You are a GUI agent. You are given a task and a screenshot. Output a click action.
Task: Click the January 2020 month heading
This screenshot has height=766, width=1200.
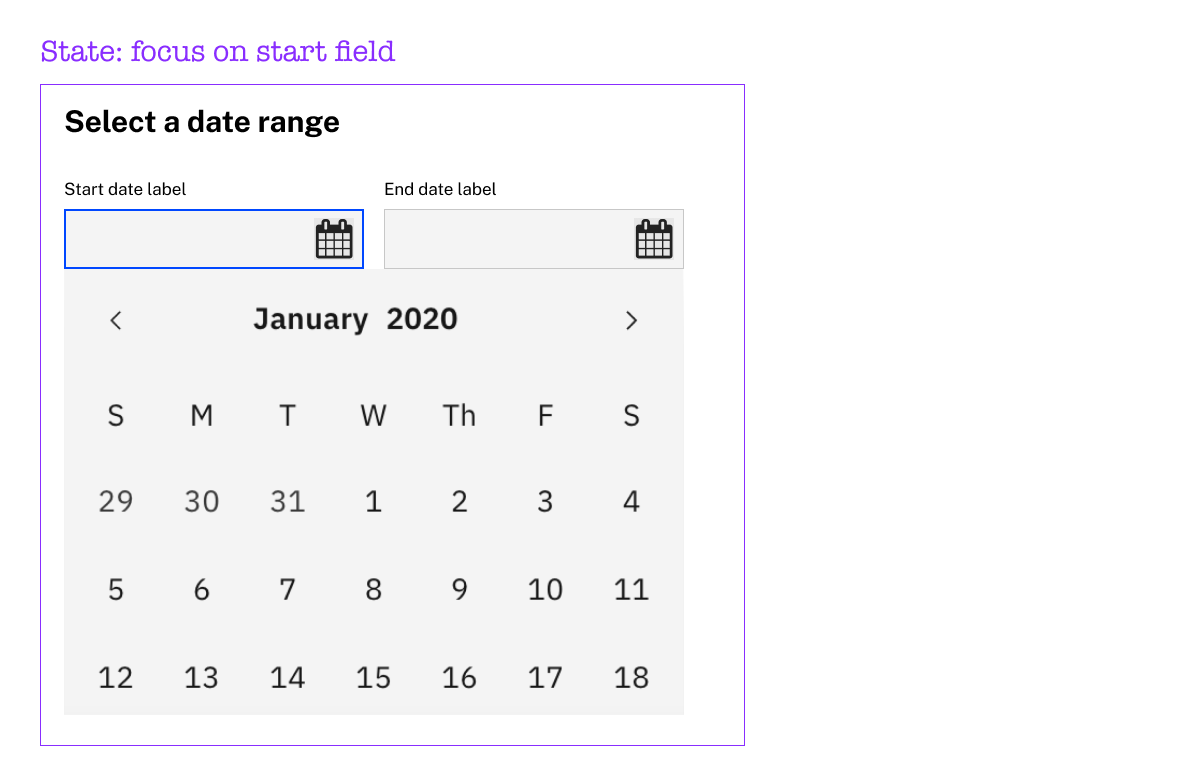pos(355,319)
